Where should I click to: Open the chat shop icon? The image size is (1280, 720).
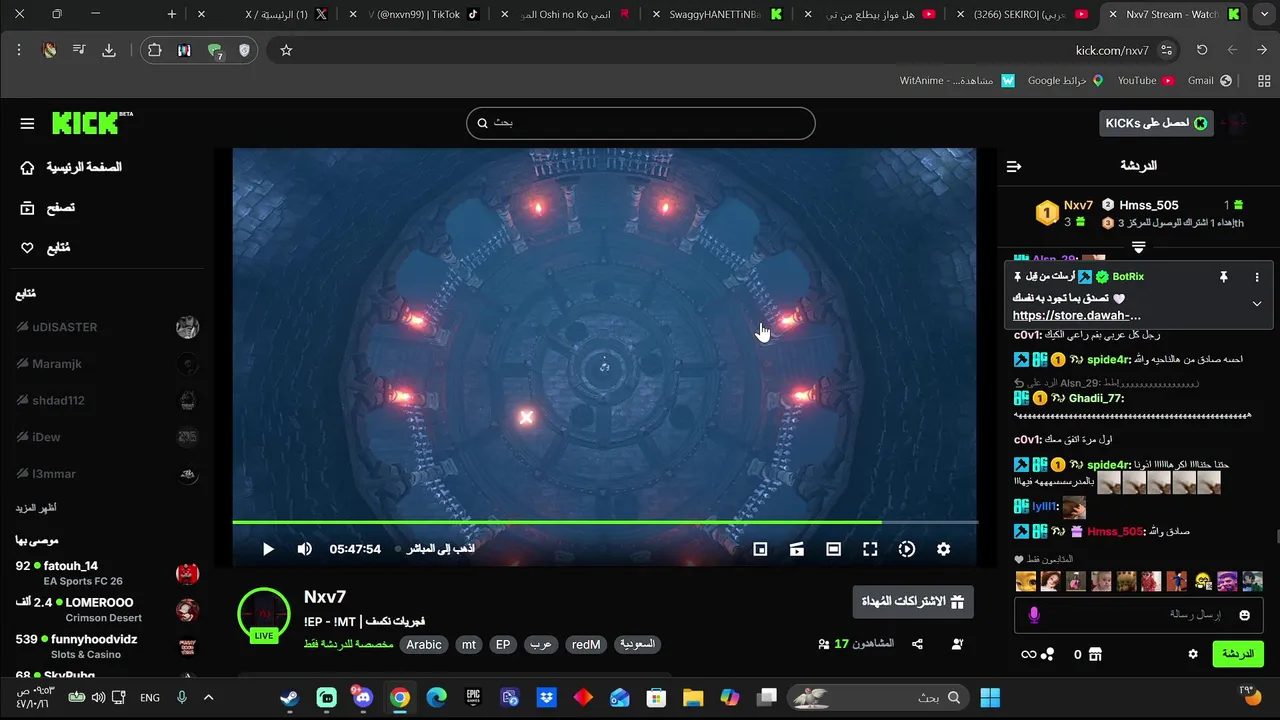point(1095,654)
